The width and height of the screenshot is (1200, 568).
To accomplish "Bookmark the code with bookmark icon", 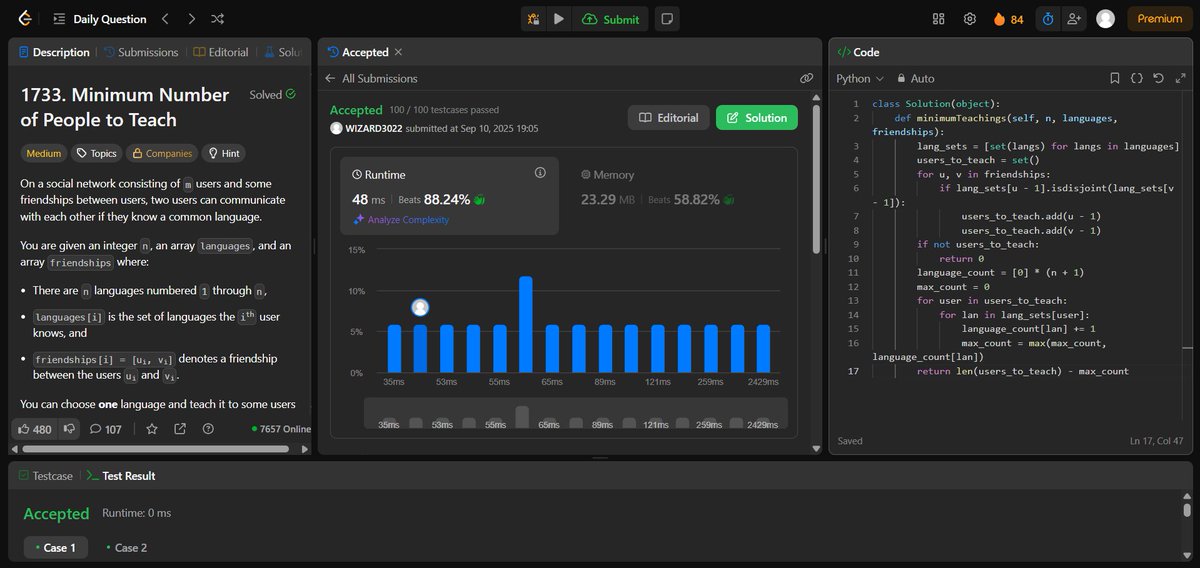I will pos(1115,78).
